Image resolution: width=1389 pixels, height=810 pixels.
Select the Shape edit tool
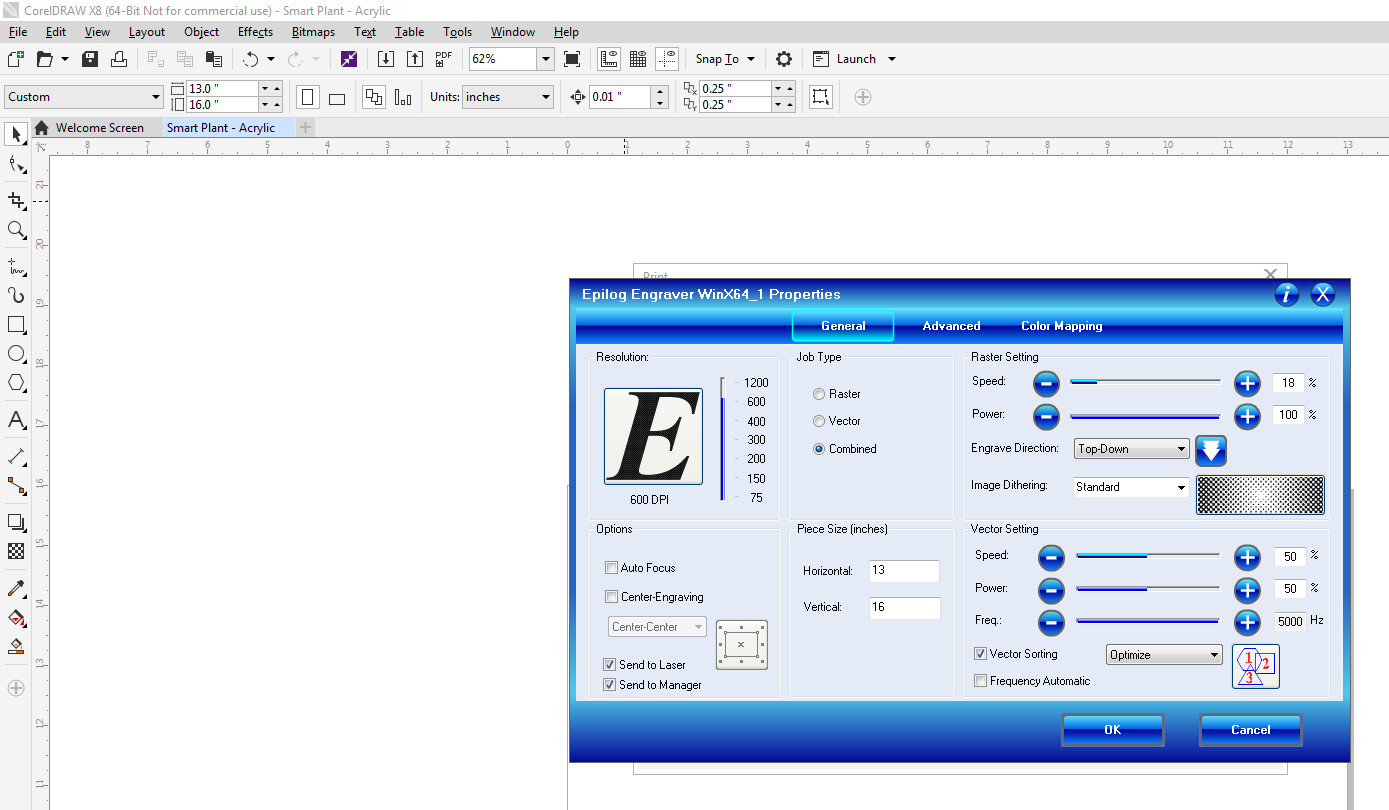click(16, 165)
